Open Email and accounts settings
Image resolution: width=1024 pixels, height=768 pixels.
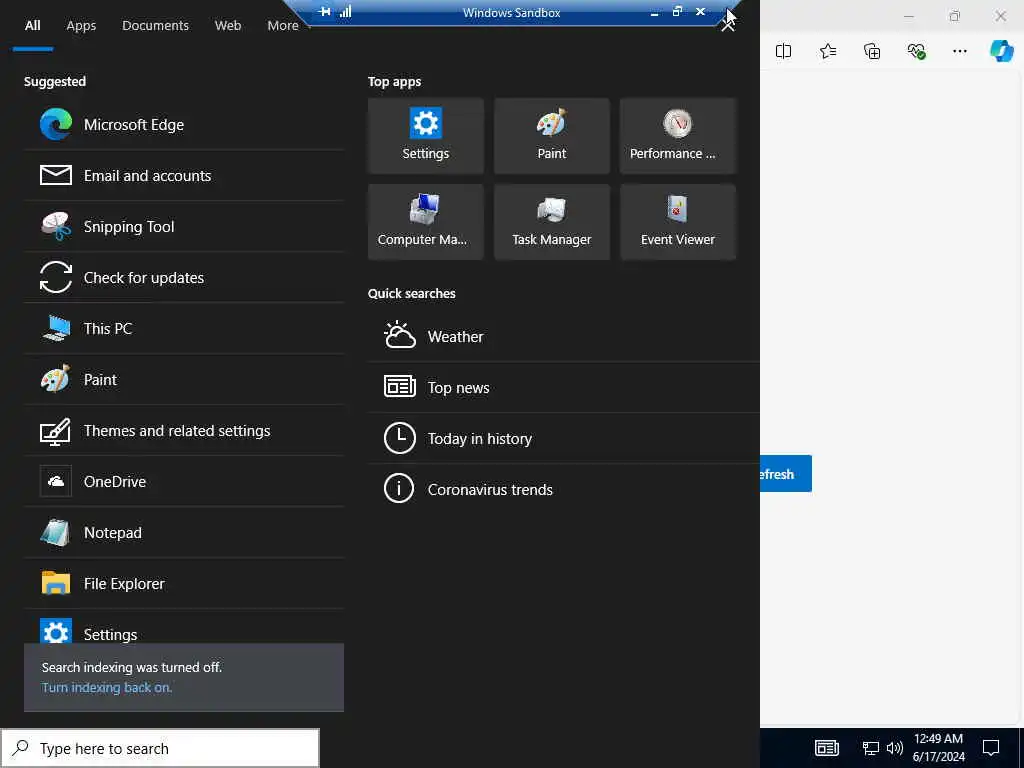pos(184,176)
